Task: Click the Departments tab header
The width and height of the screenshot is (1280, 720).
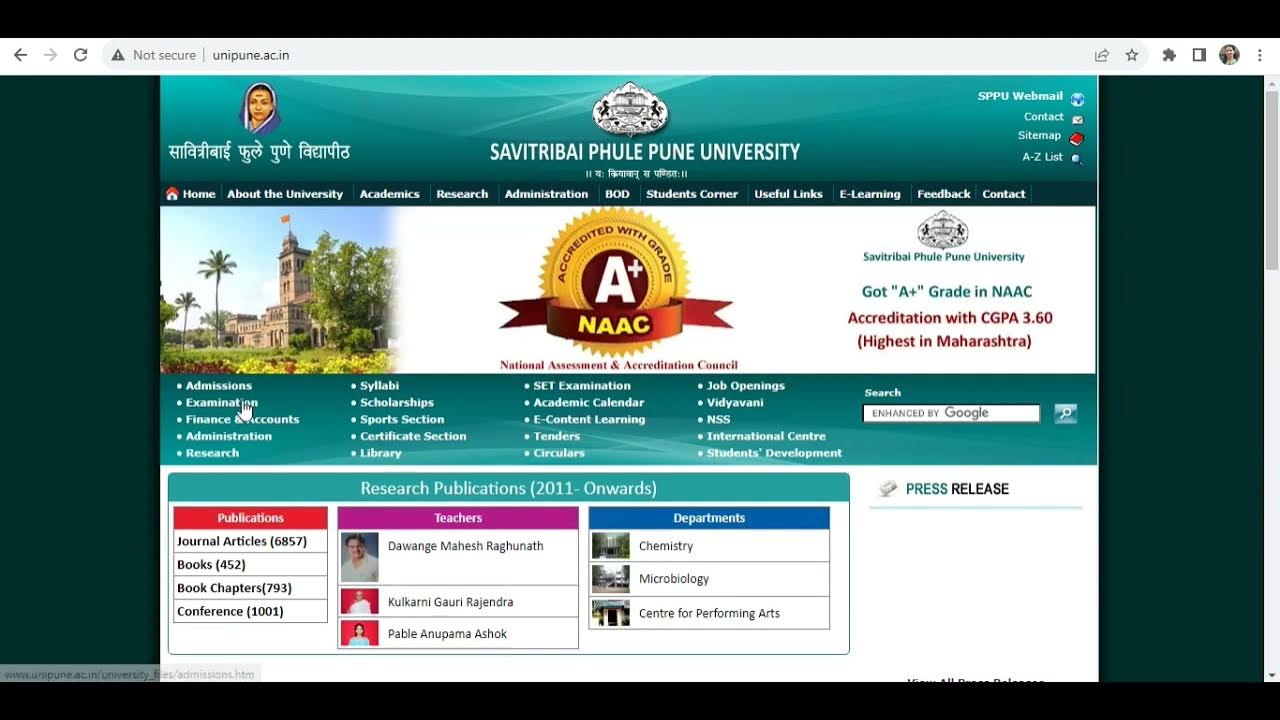Action: tap(709, 518)
